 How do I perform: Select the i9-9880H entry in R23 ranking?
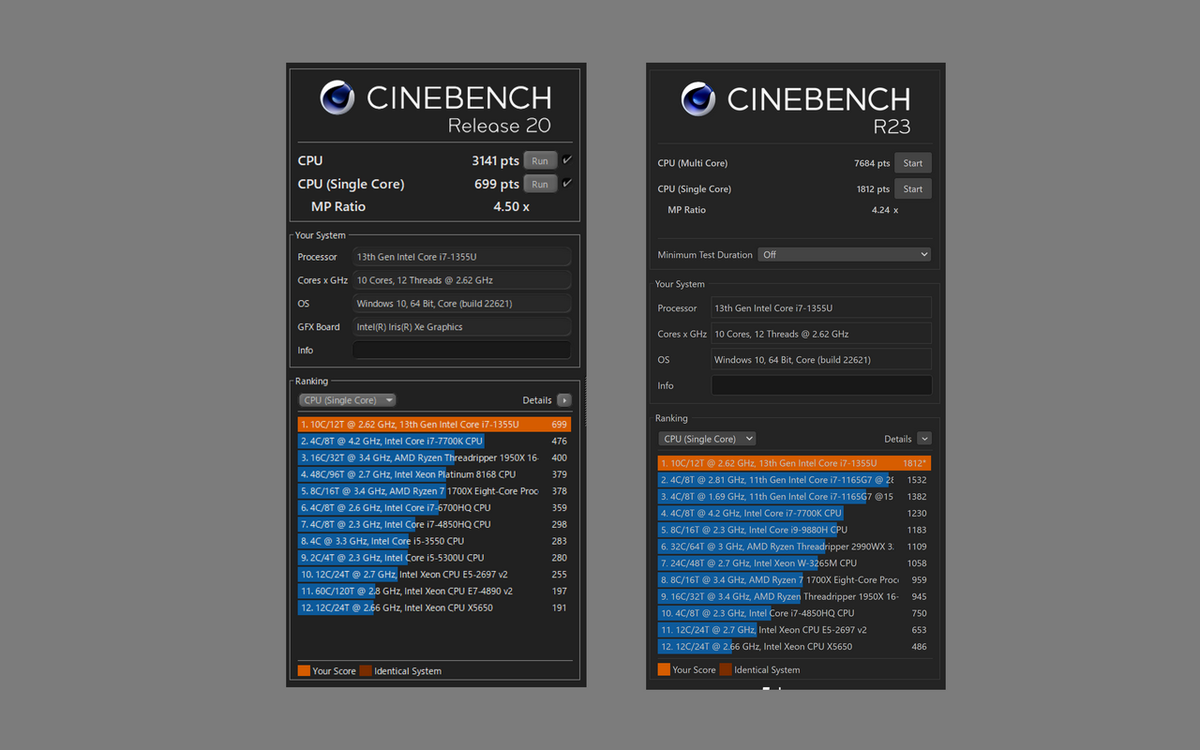pyautogui.click(x=780, y=530)
